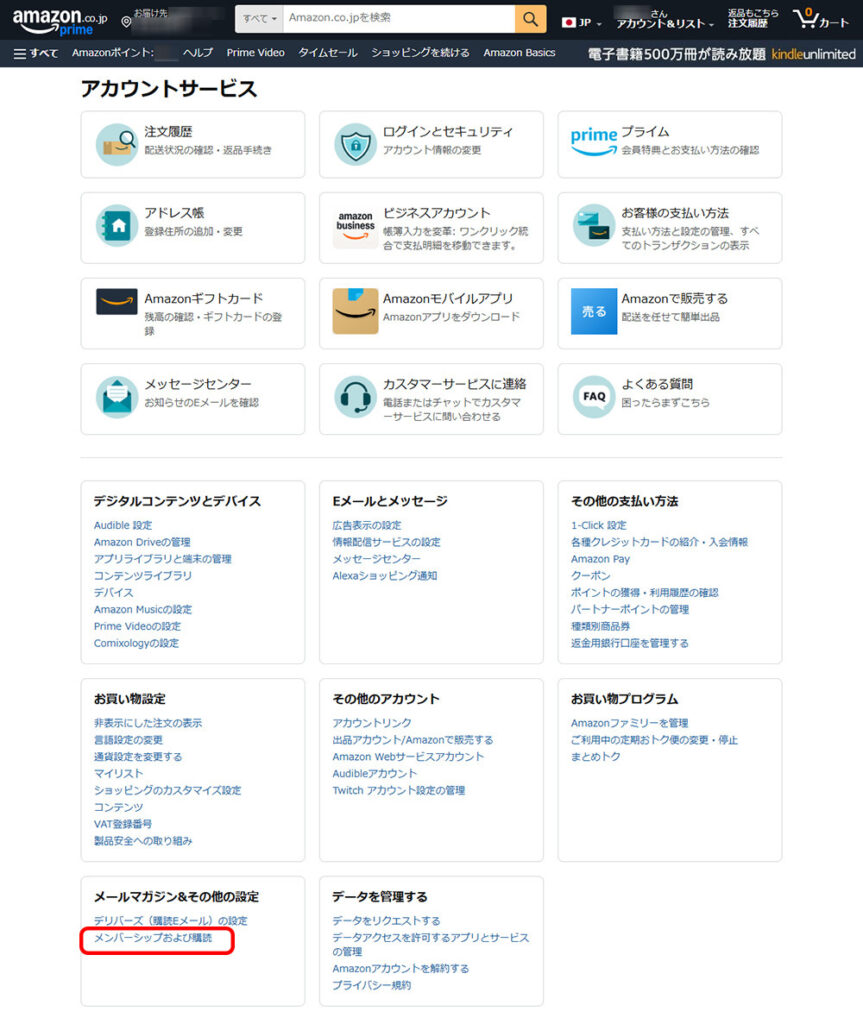863x1024 pixels.
Task: Open the すべて search category dropdown
Action: (259, 19)
